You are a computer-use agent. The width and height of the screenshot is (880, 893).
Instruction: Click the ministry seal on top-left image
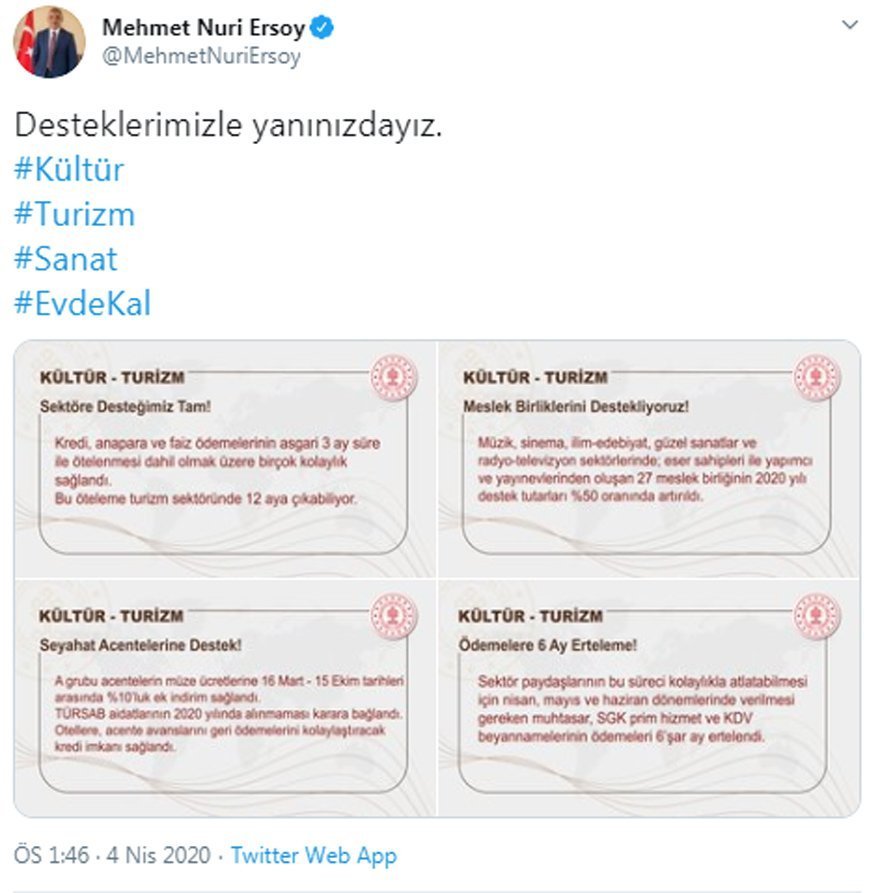394,378
